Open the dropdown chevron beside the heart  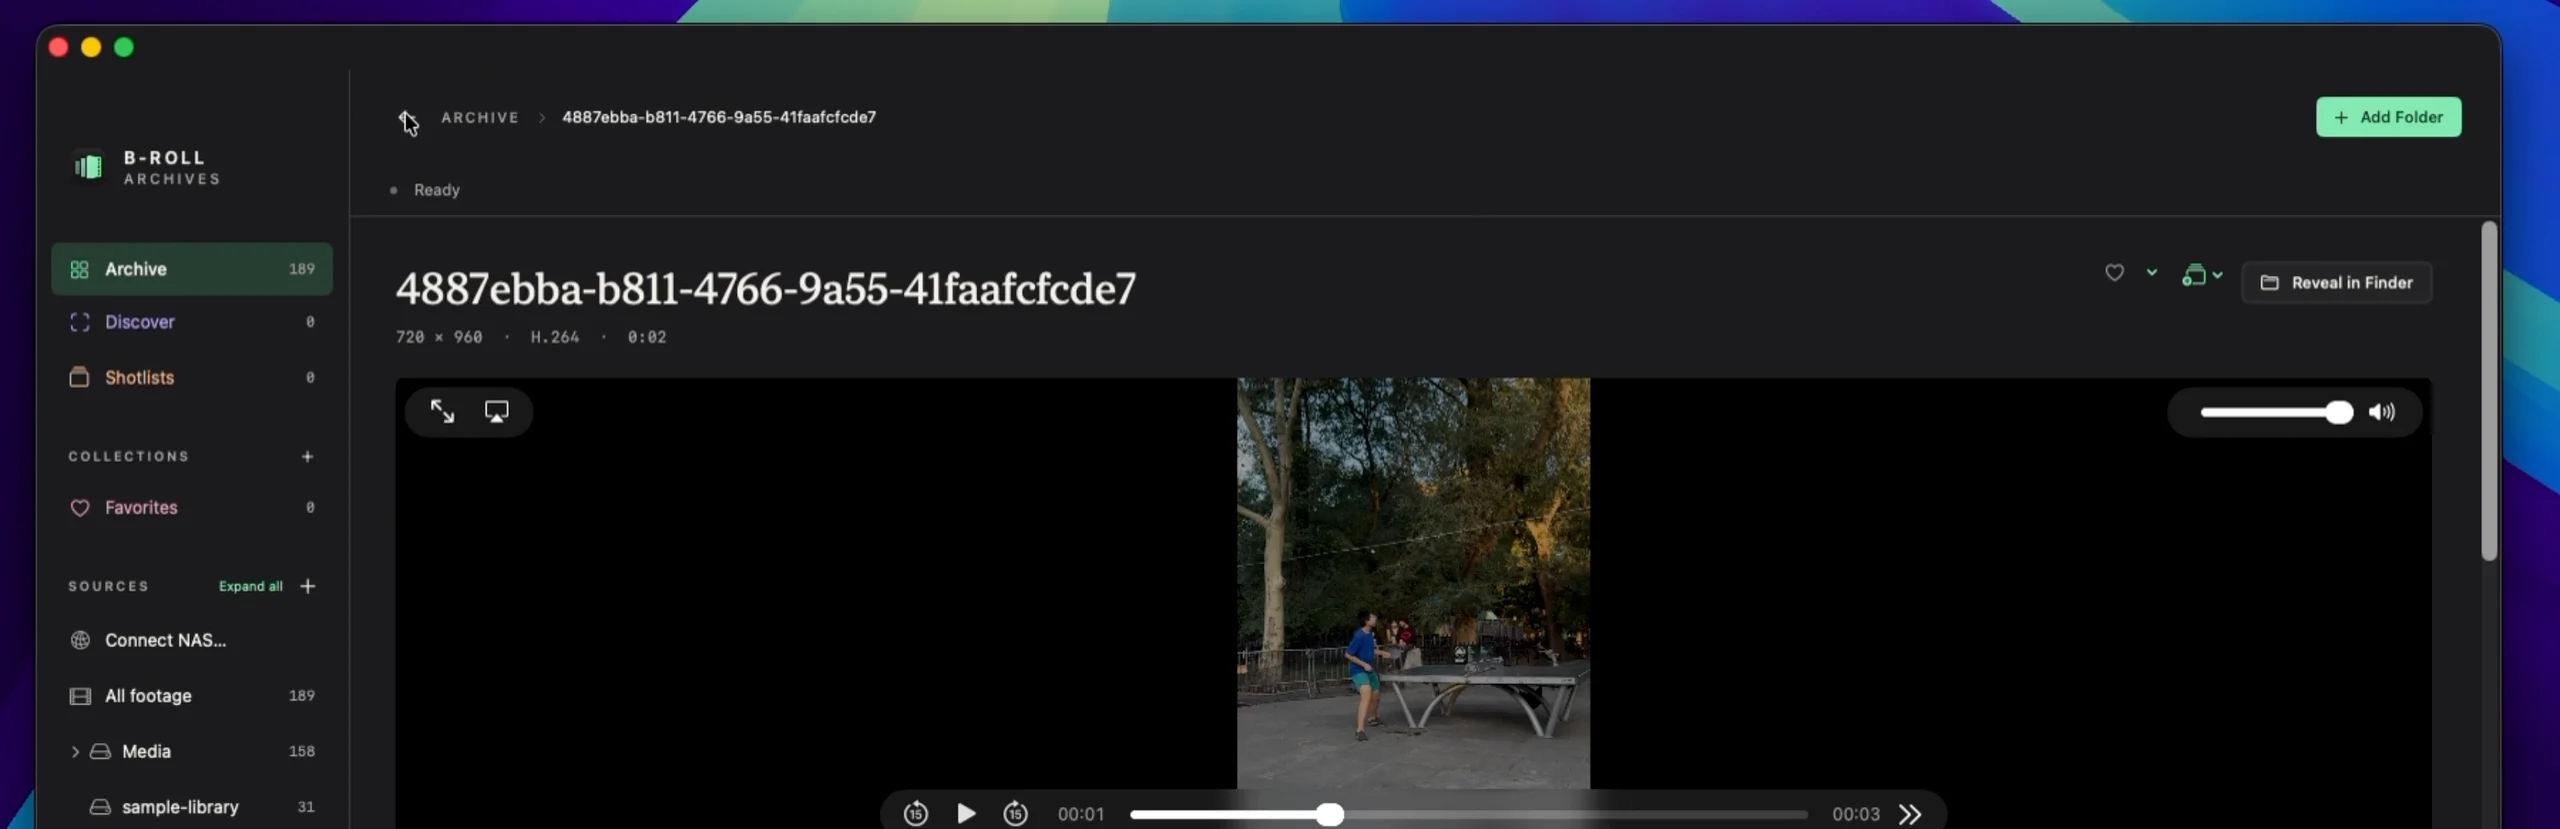coord(2151,272)
